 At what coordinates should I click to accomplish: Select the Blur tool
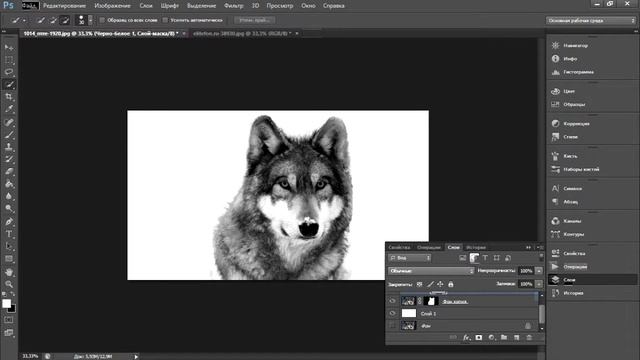point(9,196)
